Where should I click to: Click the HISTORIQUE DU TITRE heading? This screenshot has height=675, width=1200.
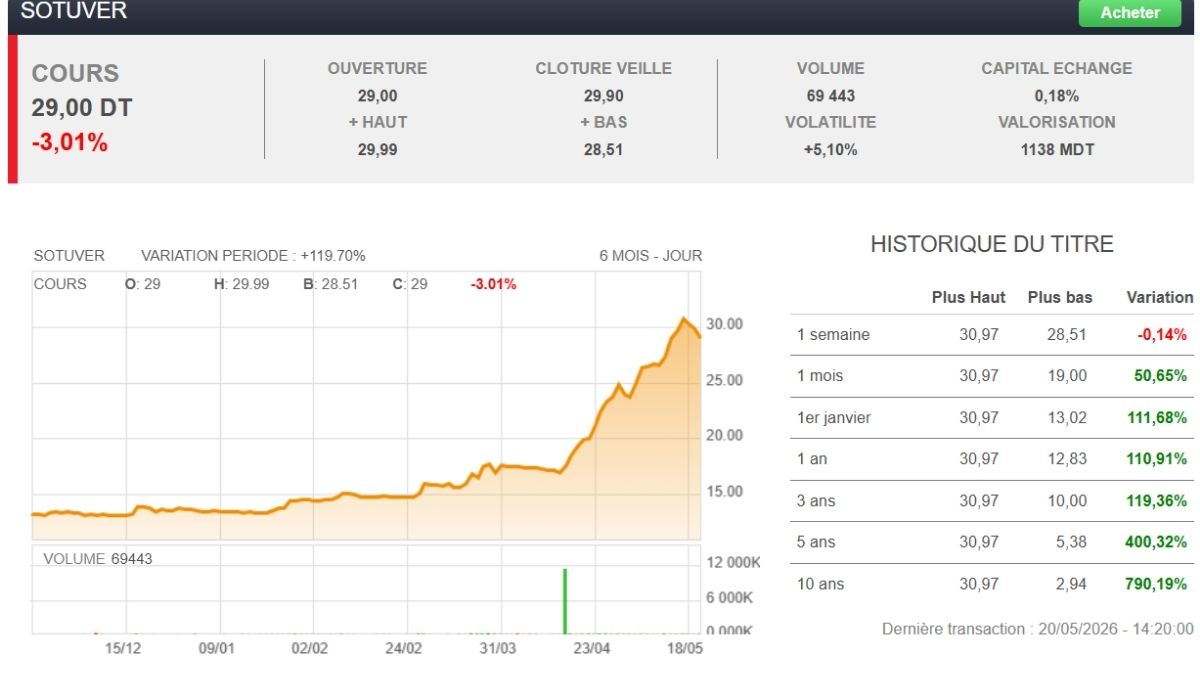point(992,245)
